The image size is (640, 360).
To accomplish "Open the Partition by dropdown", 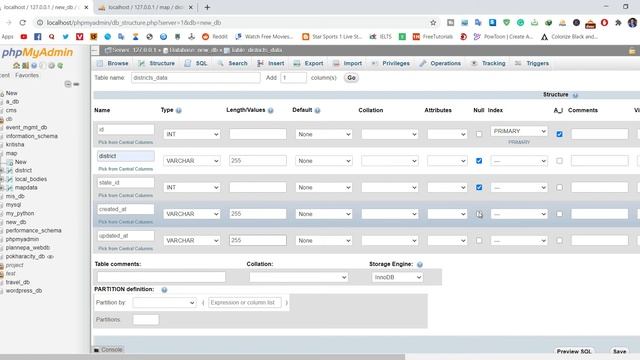I will pyautogui.click(x=164, y=303).
